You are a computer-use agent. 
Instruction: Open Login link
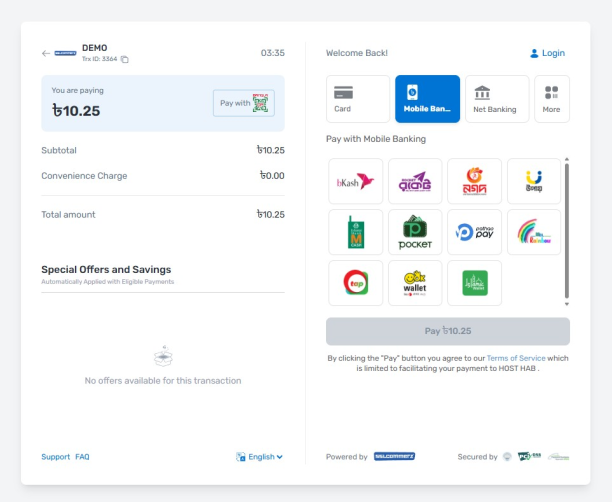click(x=547, y=53)
